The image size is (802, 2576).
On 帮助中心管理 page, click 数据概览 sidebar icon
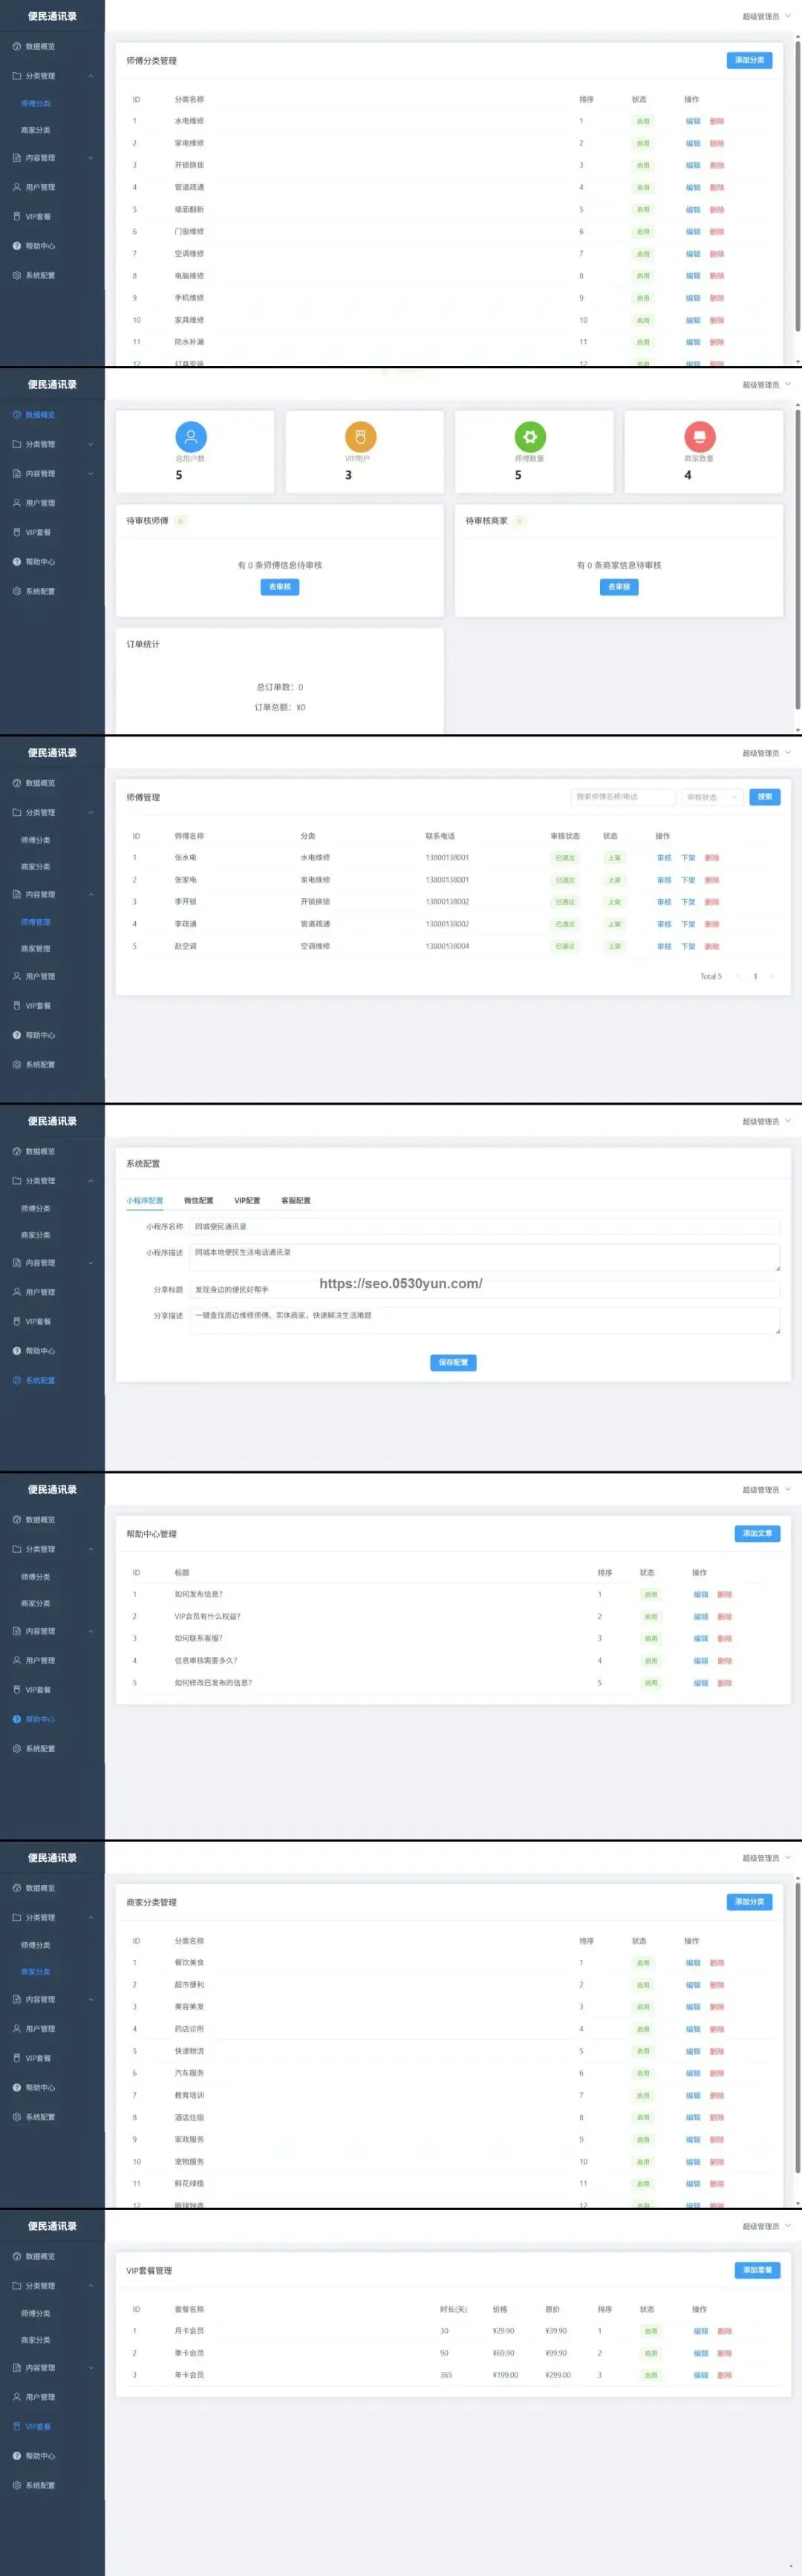point(17,1520)
